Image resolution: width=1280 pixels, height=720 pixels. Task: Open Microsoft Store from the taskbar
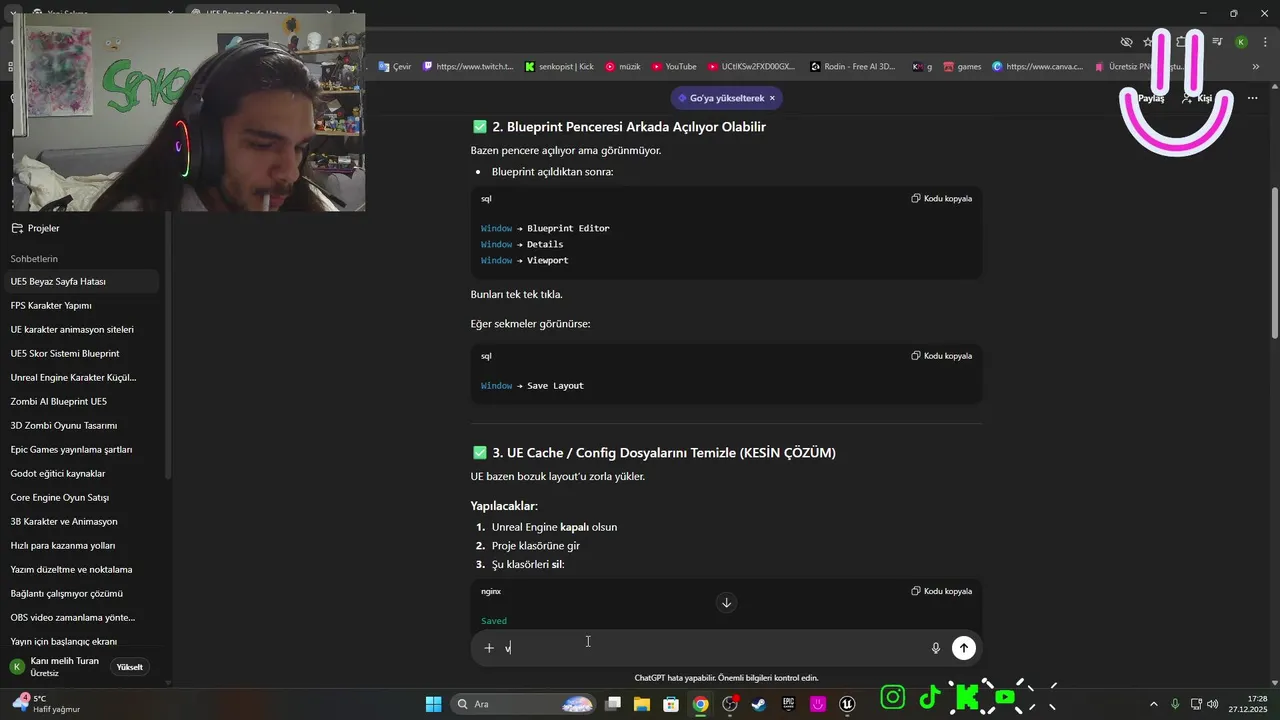point(672,704)
